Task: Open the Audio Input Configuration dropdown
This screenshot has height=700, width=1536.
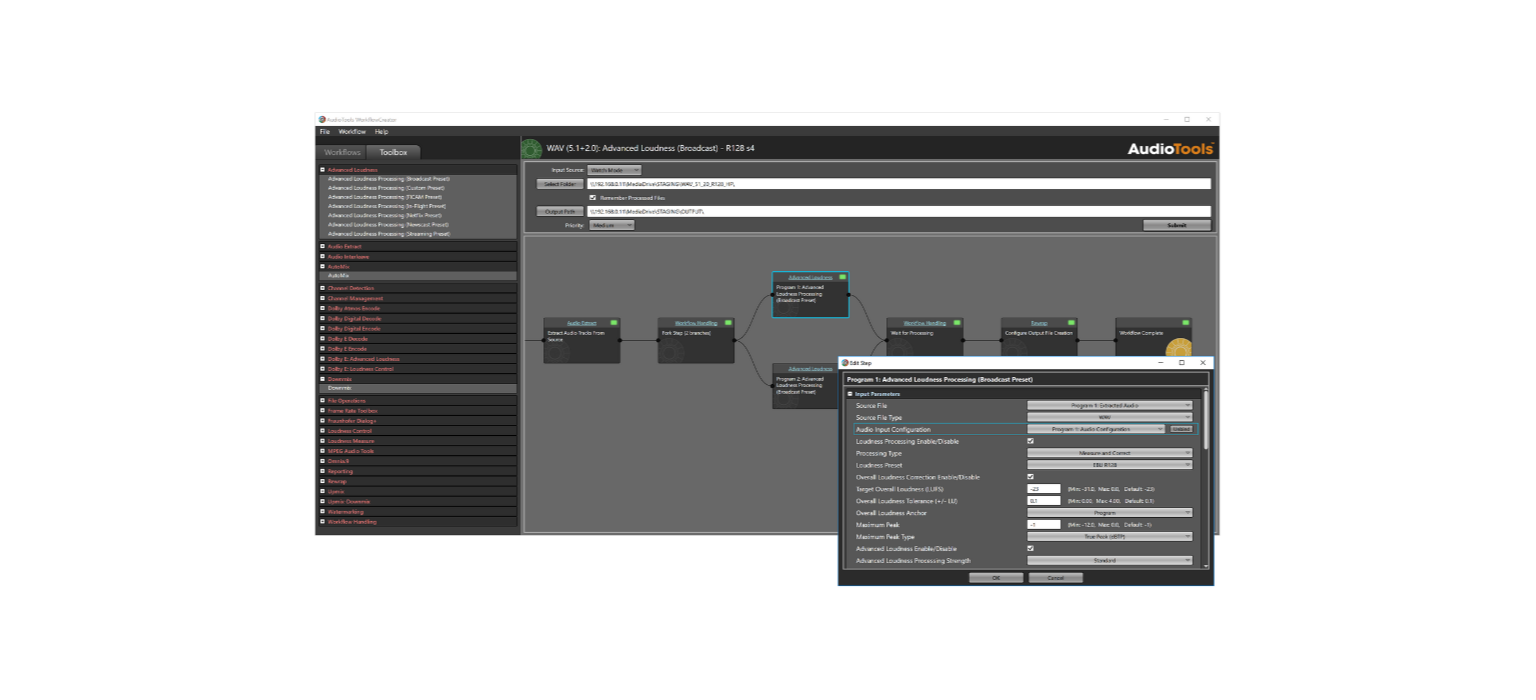Action: coord(1096,429)
